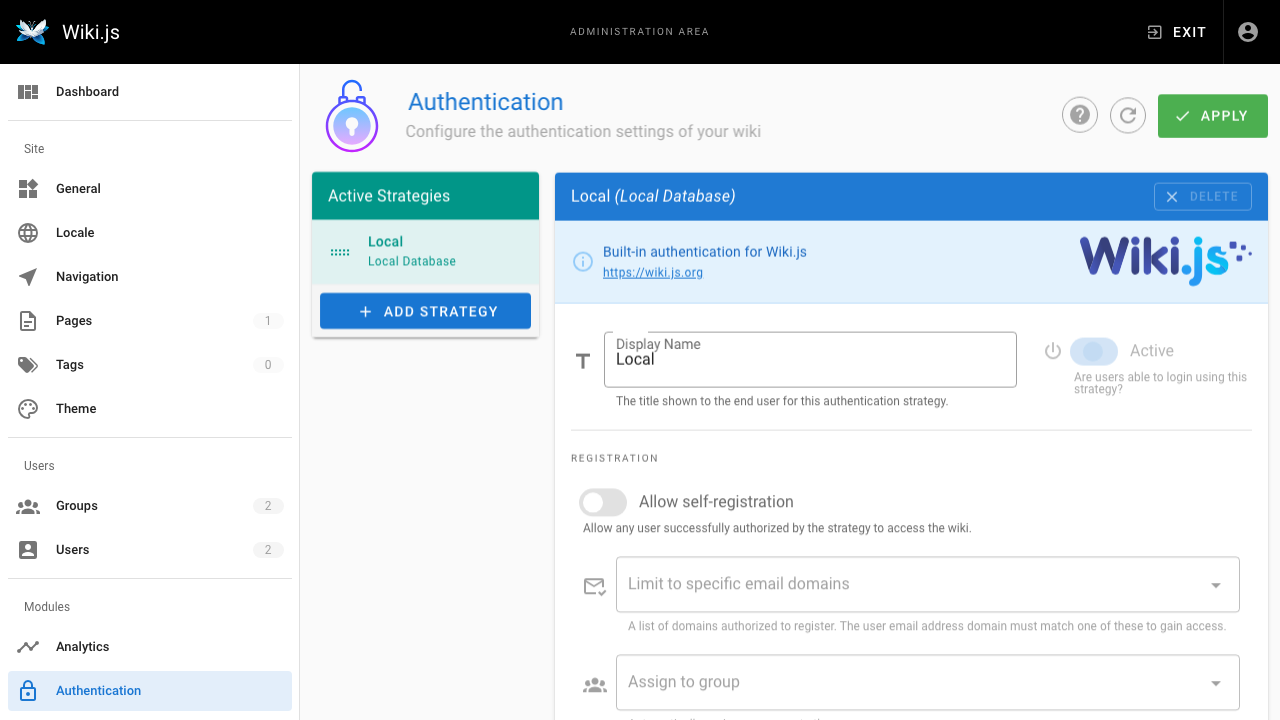Click the Users count badge 2

[268, 550]
